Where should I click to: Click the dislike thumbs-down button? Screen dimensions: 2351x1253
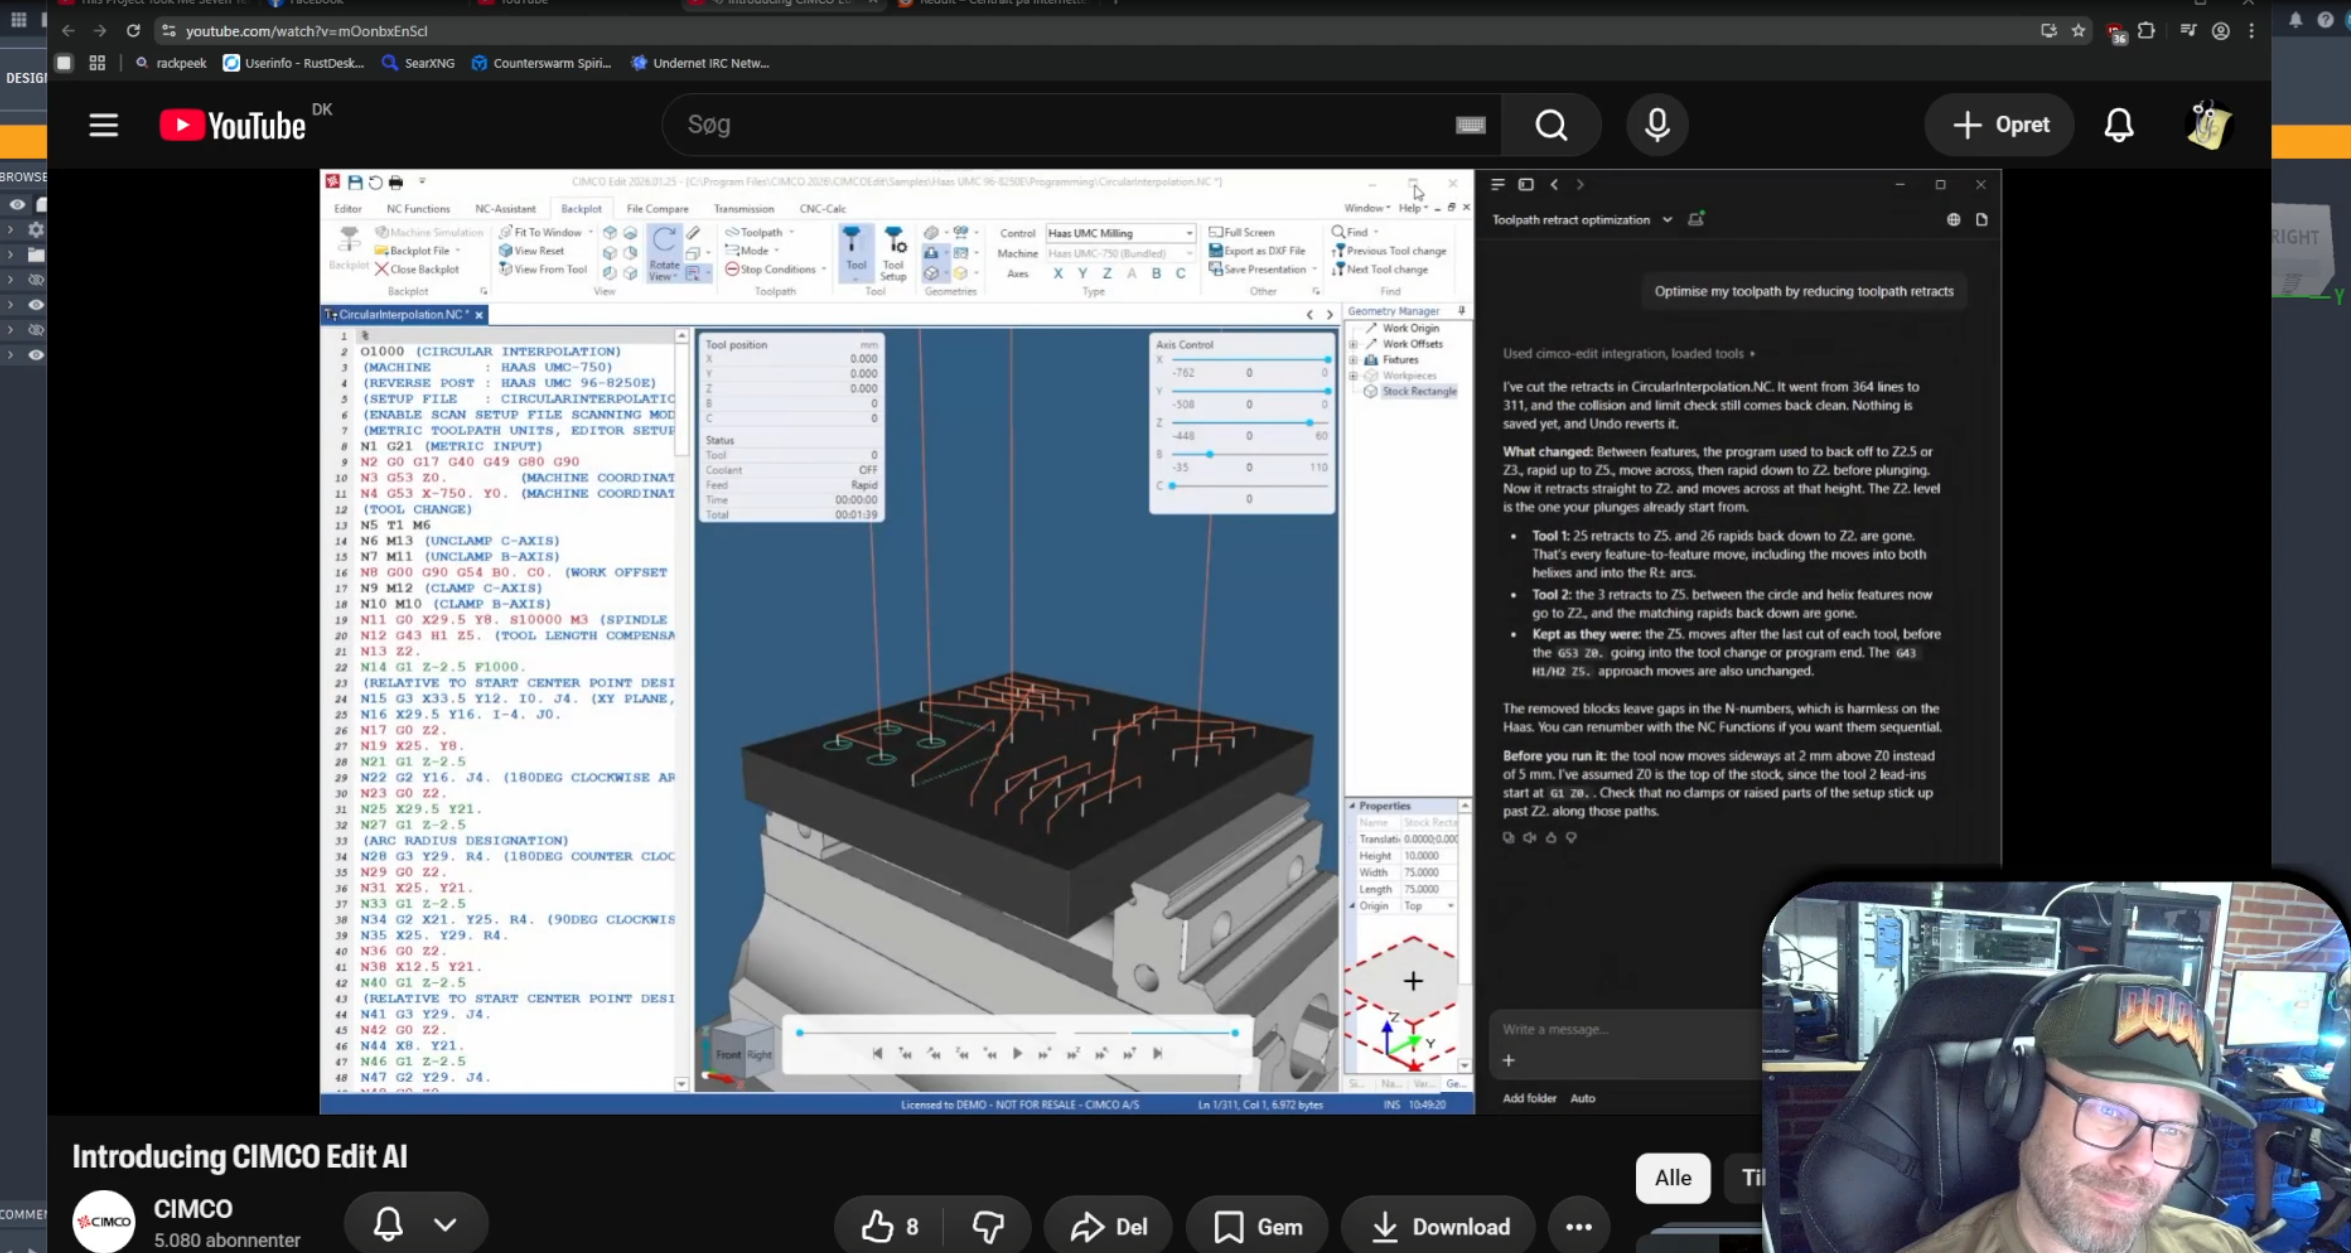(988, 1226)
